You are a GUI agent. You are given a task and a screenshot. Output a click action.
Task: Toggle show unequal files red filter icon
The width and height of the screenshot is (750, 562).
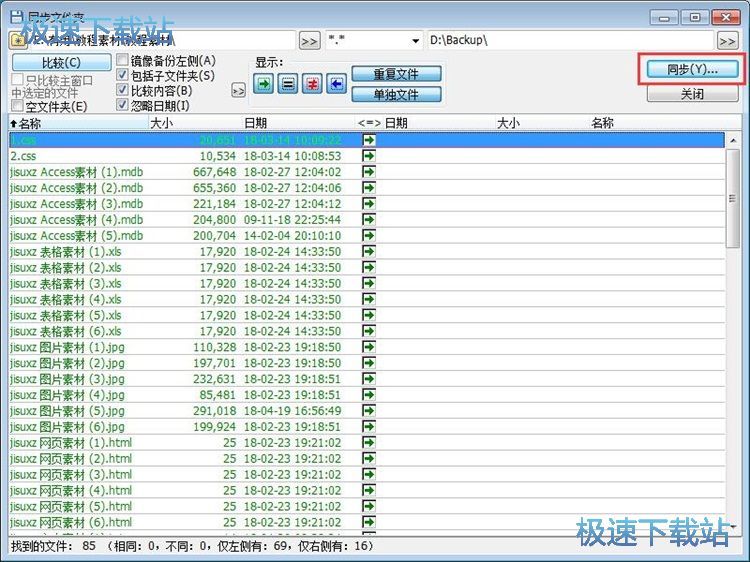click(312, 84)
